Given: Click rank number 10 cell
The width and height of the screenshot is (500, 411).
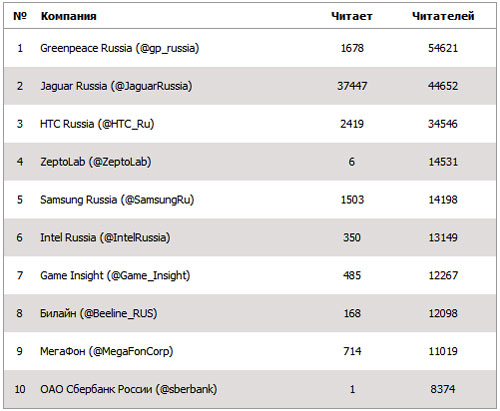Looking at the screenshot, I should point(20,389).
